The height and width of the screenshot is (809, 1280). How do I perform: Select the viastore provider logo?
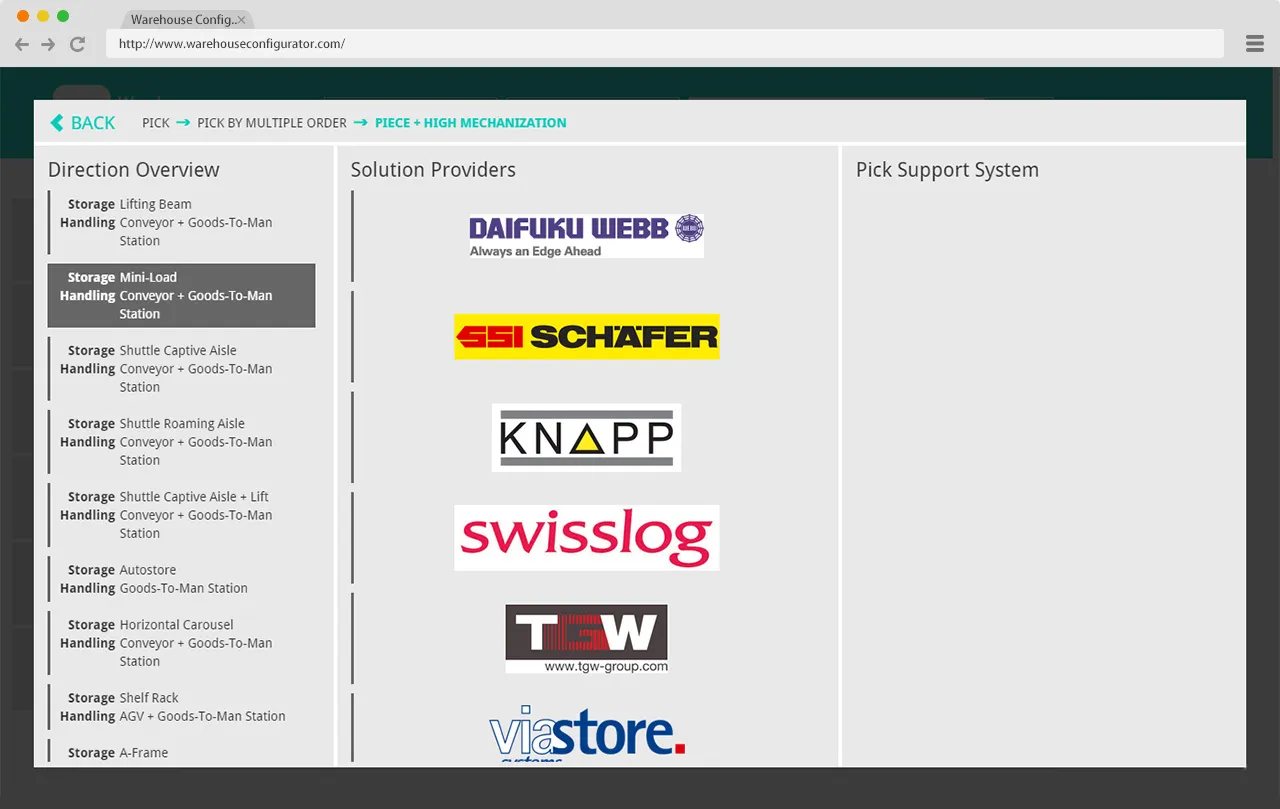tap(586, 735)
